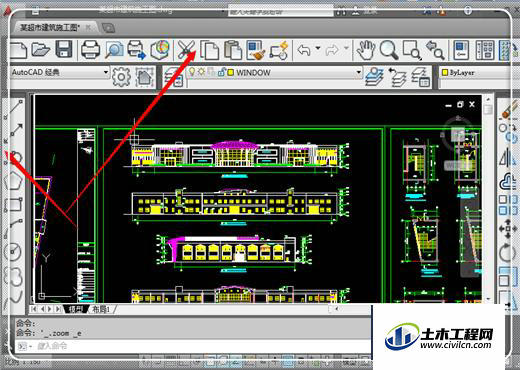Switch to the 布局1 layout tab
The width and height of the screenshot is (520, 370).
101,309
